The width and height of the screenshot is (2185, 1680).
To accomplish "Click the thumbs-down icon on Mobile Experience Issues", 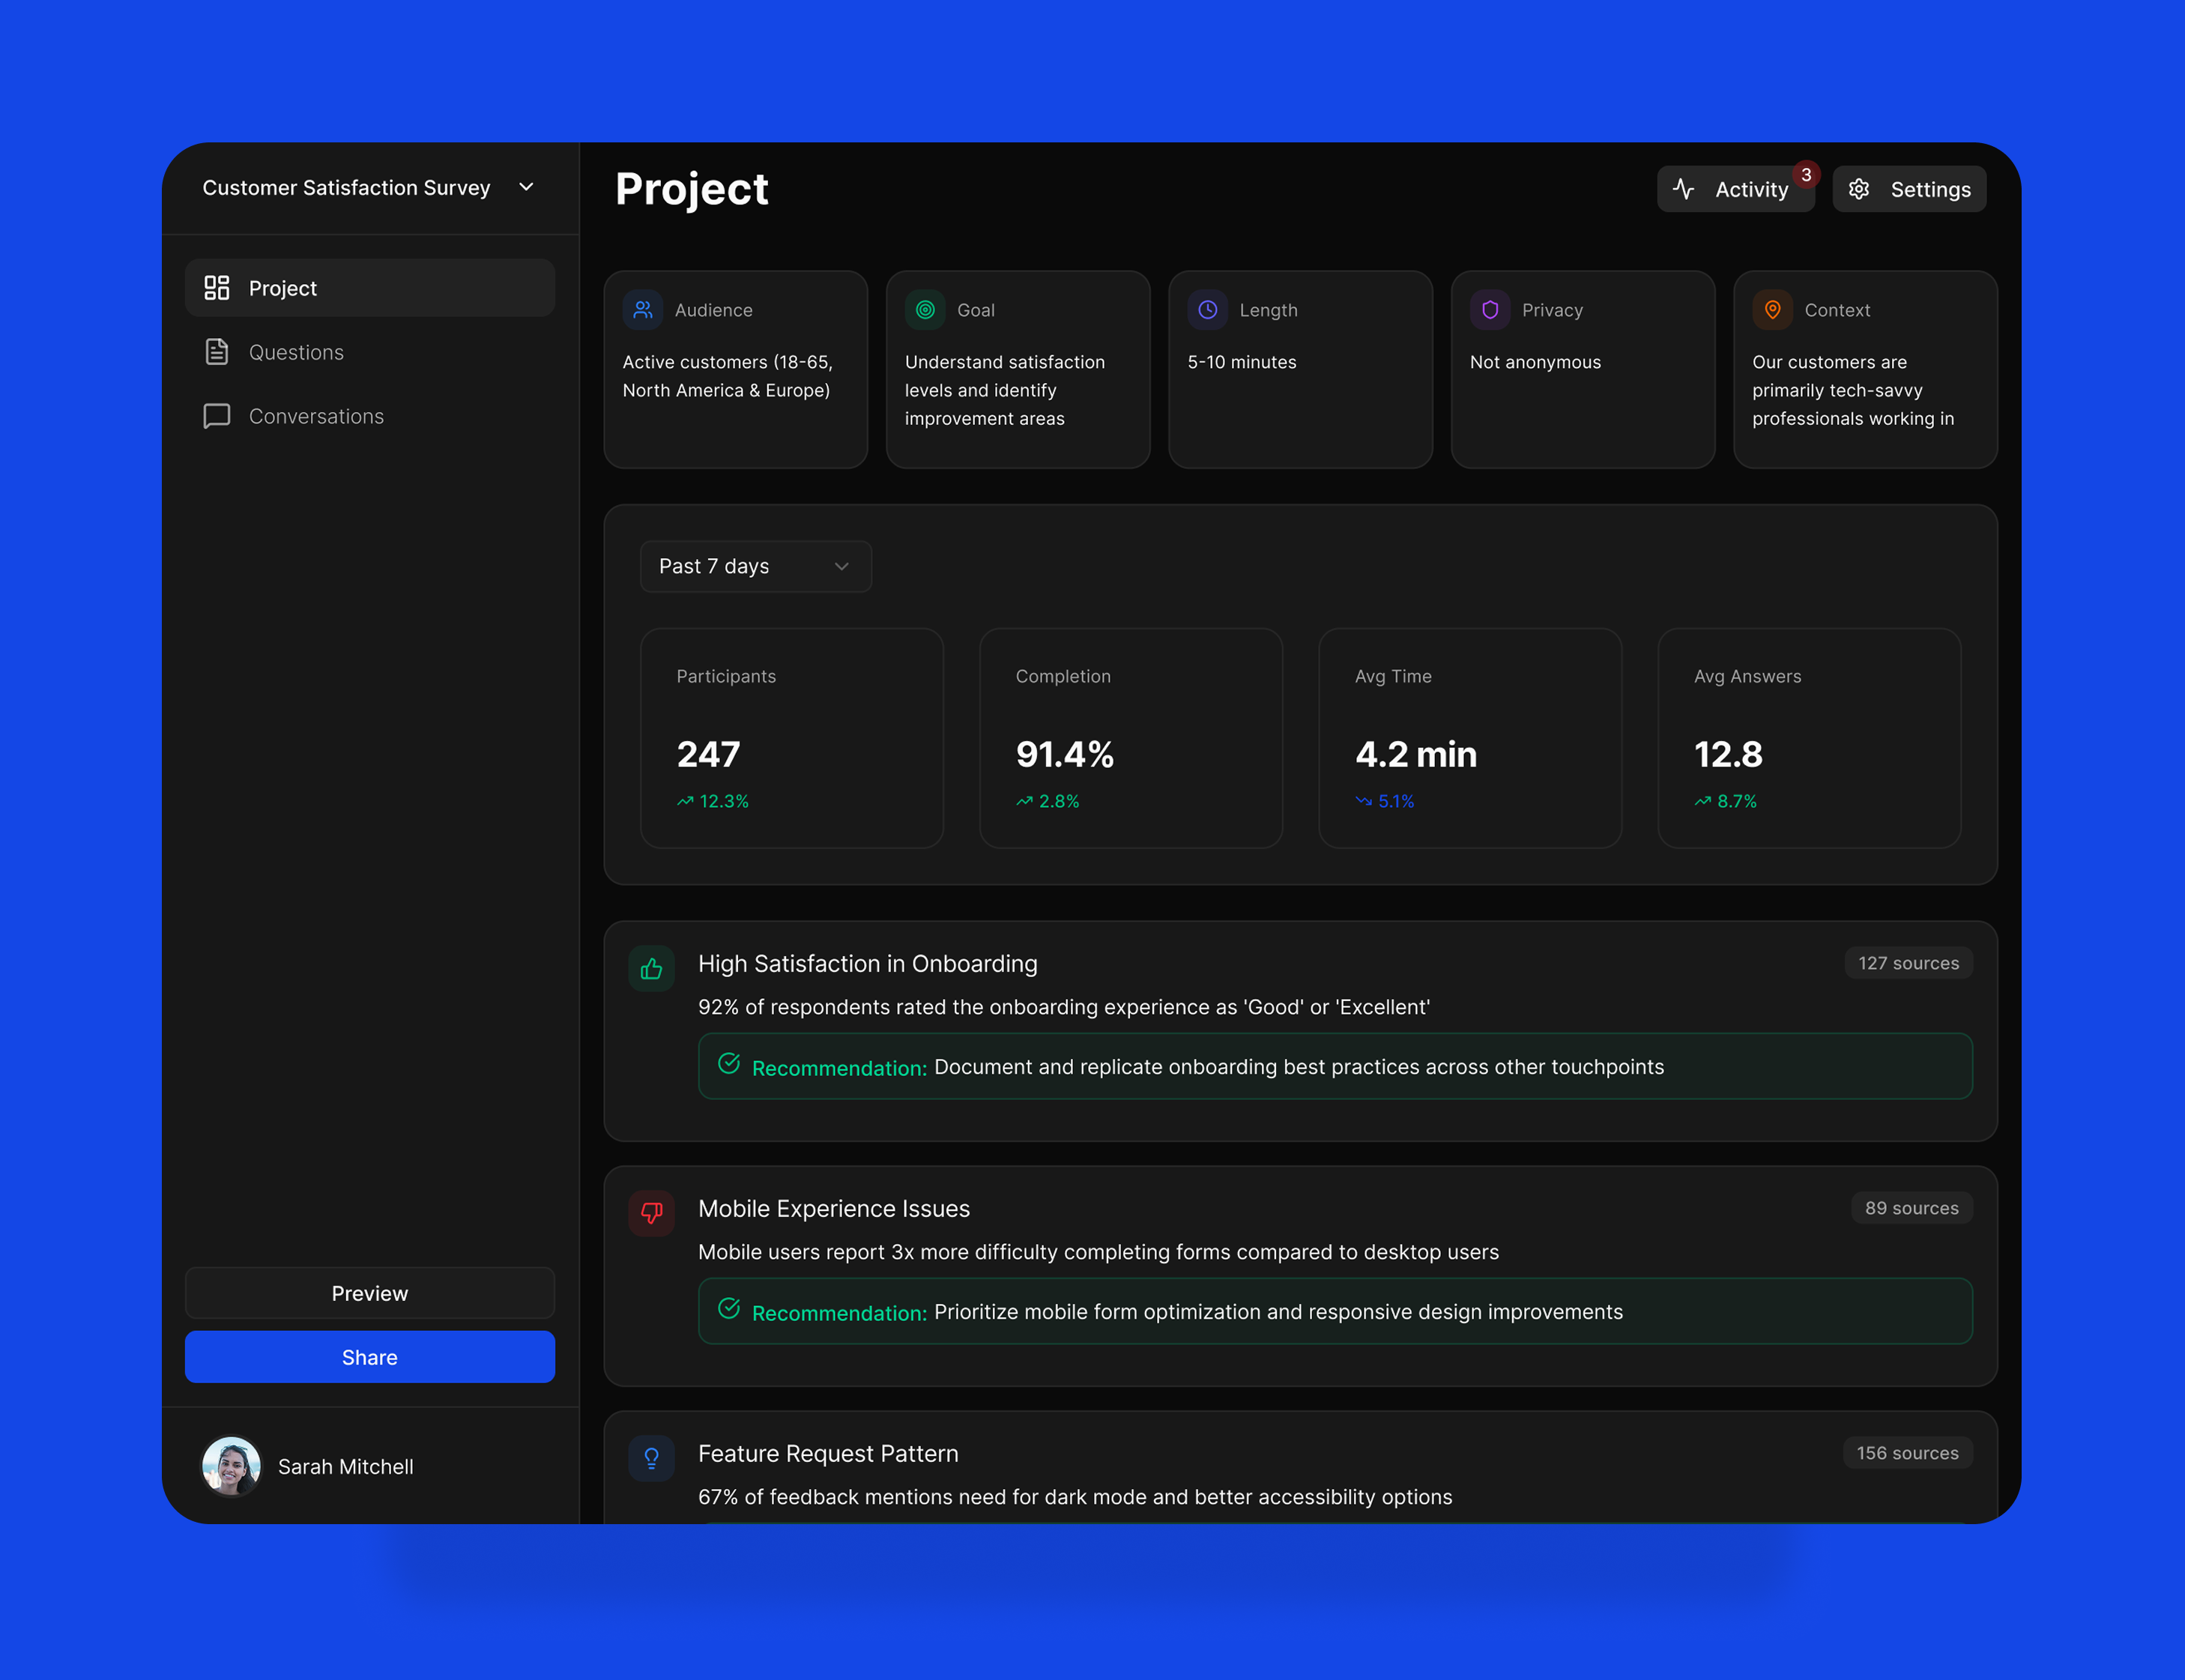I will 651,1213.
